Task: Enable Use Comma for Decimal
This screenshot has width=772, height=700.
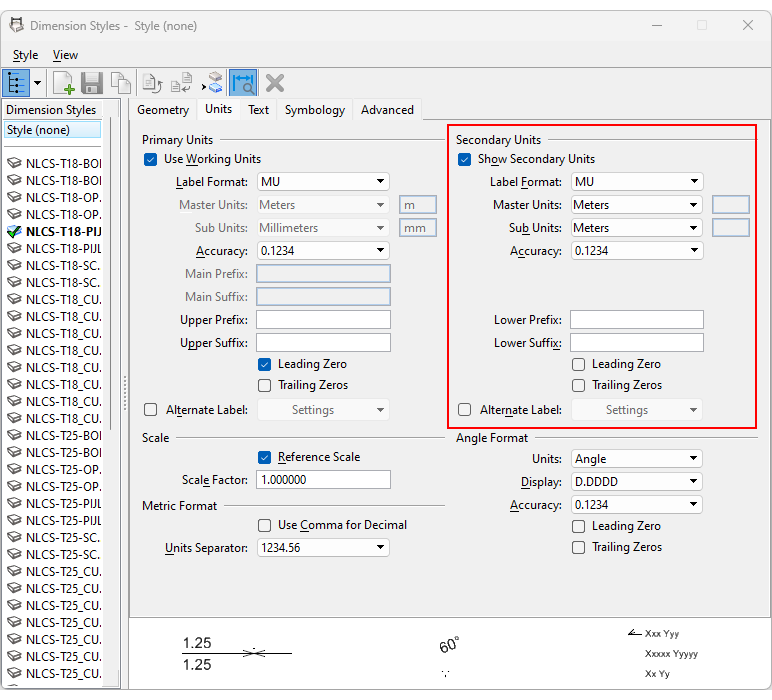Action: [265, 525]
